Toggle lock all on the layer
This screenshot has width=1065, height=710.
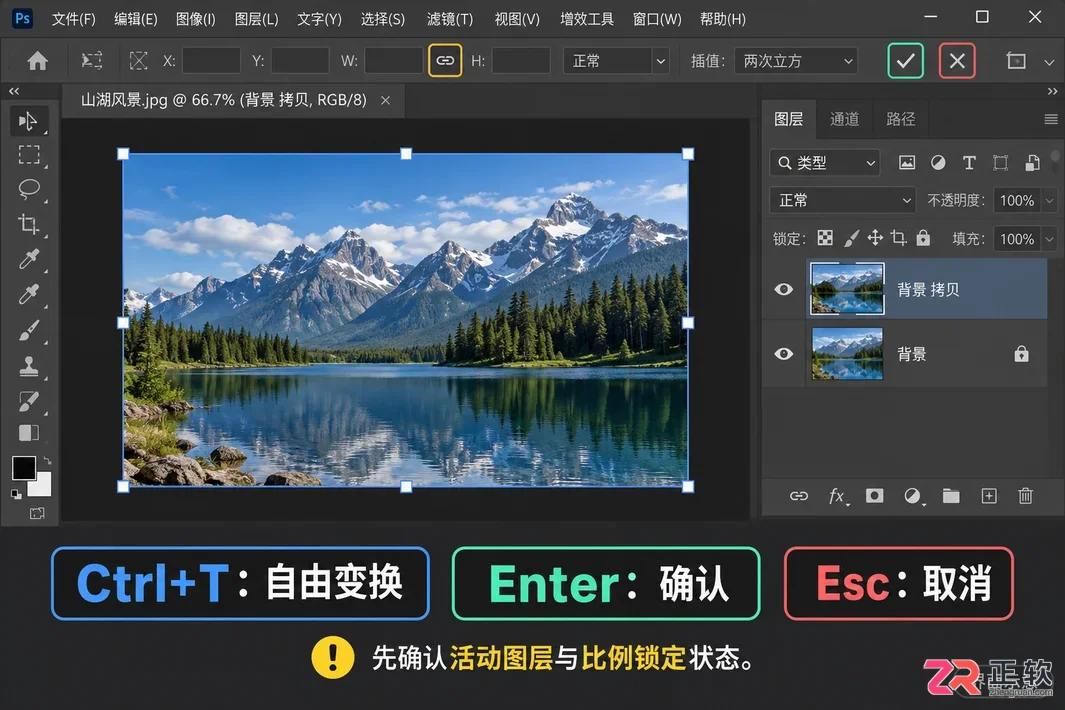[923, 238]
